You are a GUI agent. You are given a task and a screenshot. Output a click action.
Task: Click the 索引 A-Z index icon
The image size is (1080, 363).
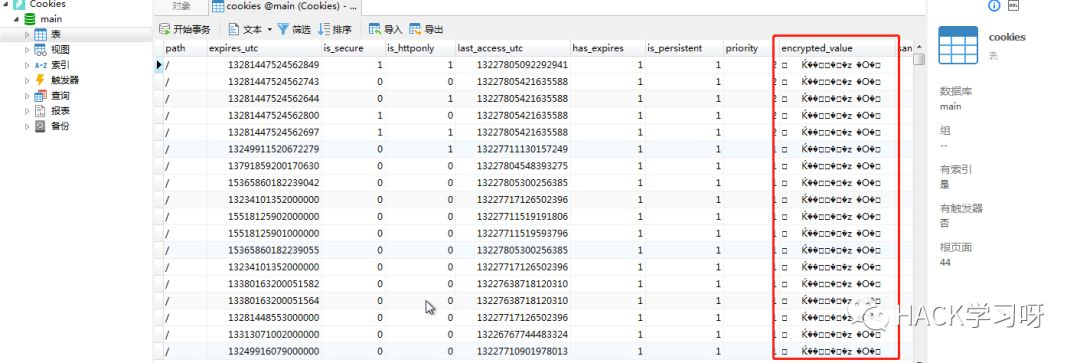pyautogui.click(x=41, y=65)
